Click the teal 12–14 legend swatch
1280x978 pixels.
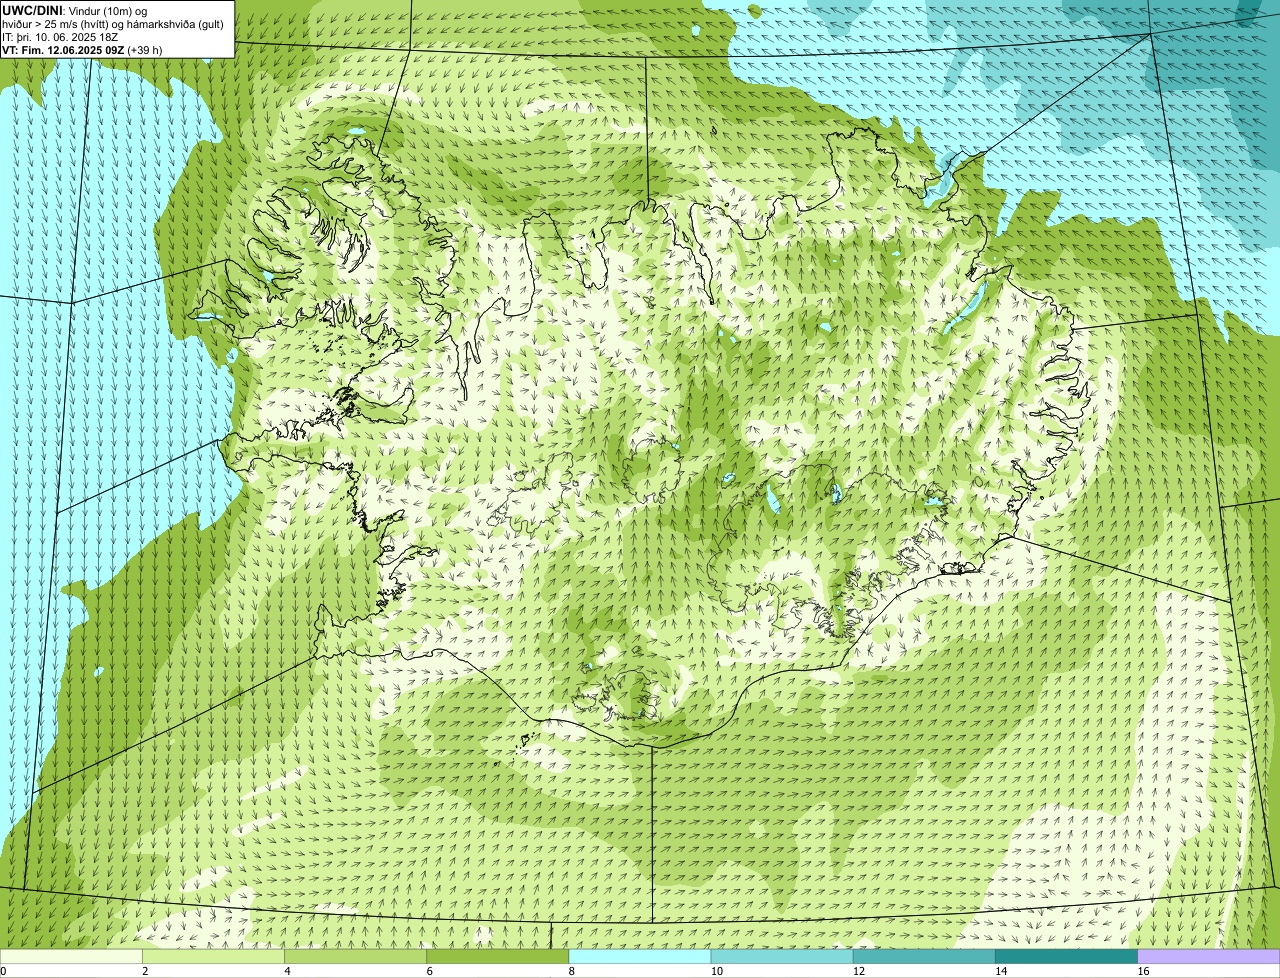(x=924, y=956)
